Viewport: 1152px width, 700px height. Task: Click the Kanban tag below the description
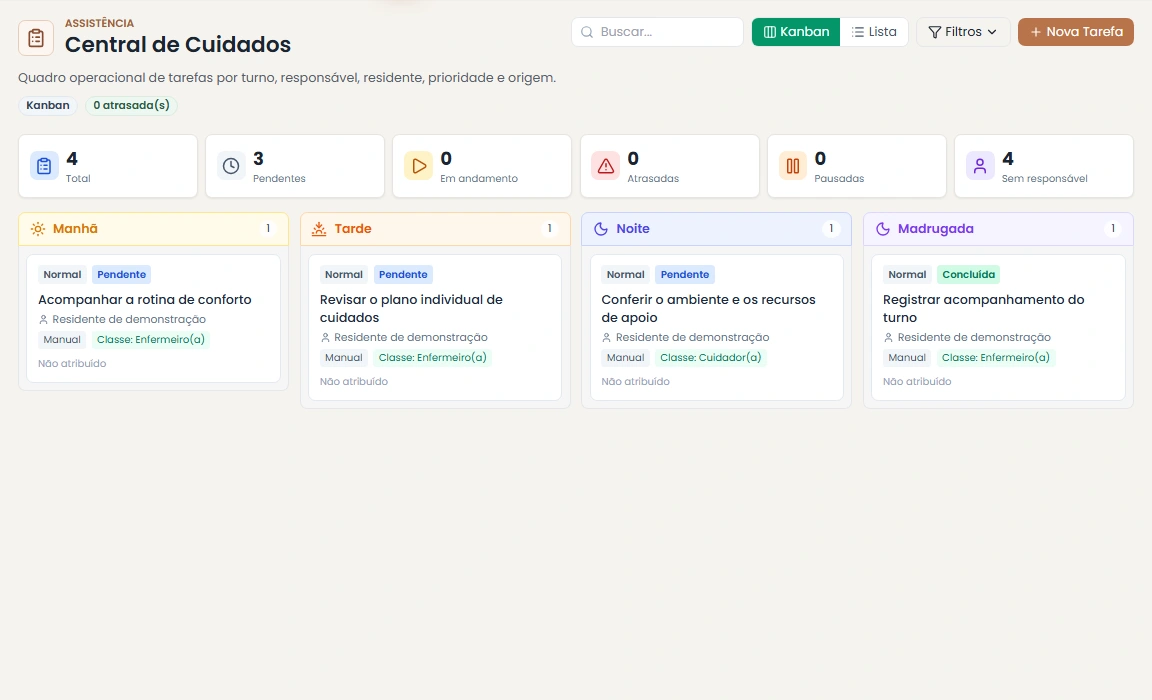point(48,106)
